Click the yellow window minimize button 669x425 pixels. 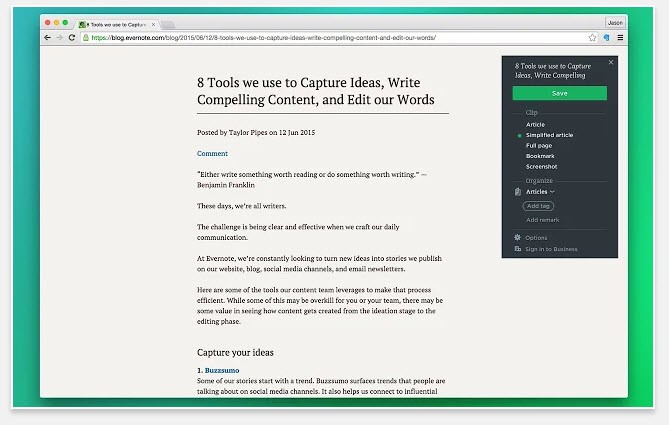tap(56, 23)
